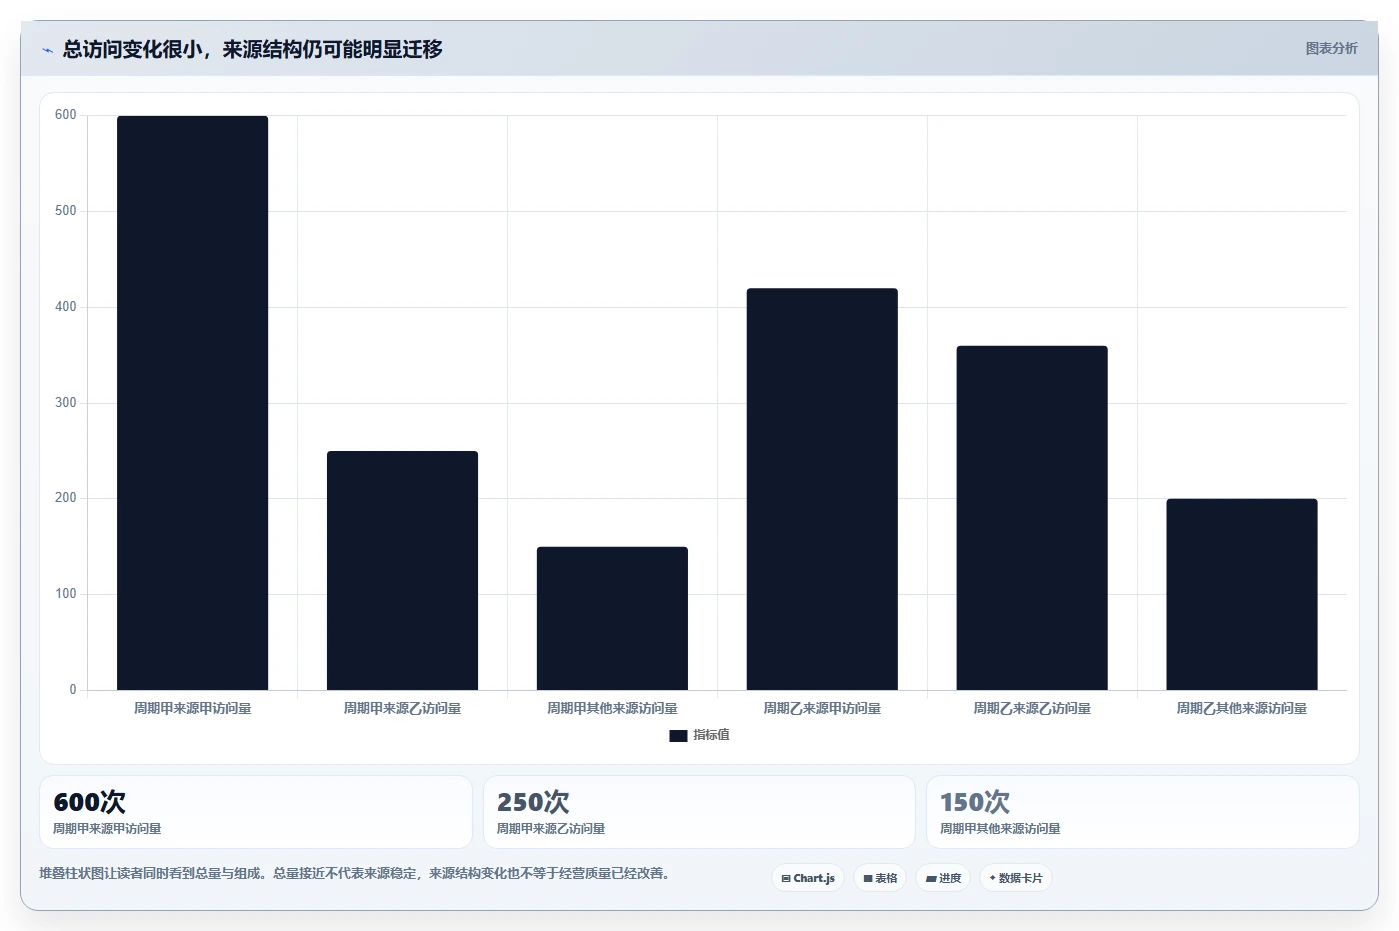Click x-axis label 周期甲来源甲访问量
Image resolution: width=1399 pixels, height=931 pixels.
click(192, 708)
